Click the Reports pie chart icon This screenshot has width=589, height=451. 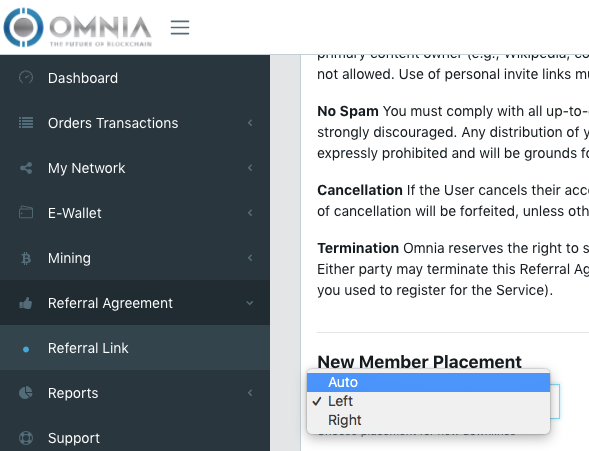(26, 393)
